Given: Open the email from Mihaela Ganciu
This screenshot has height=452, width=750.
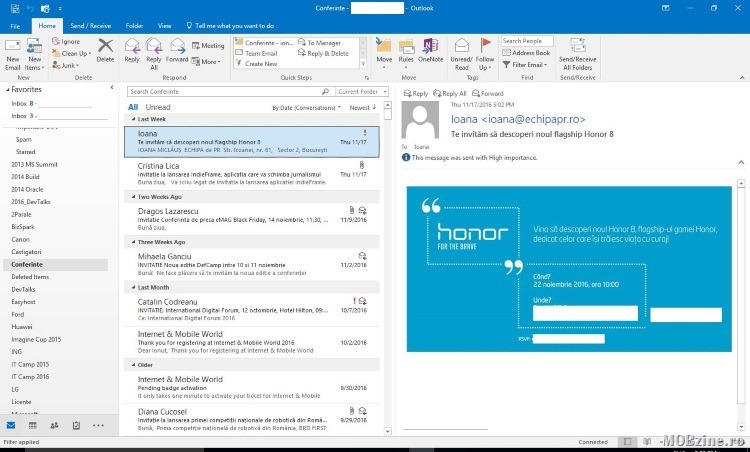Looking at the screenshot, I should (x=252, y=264).
